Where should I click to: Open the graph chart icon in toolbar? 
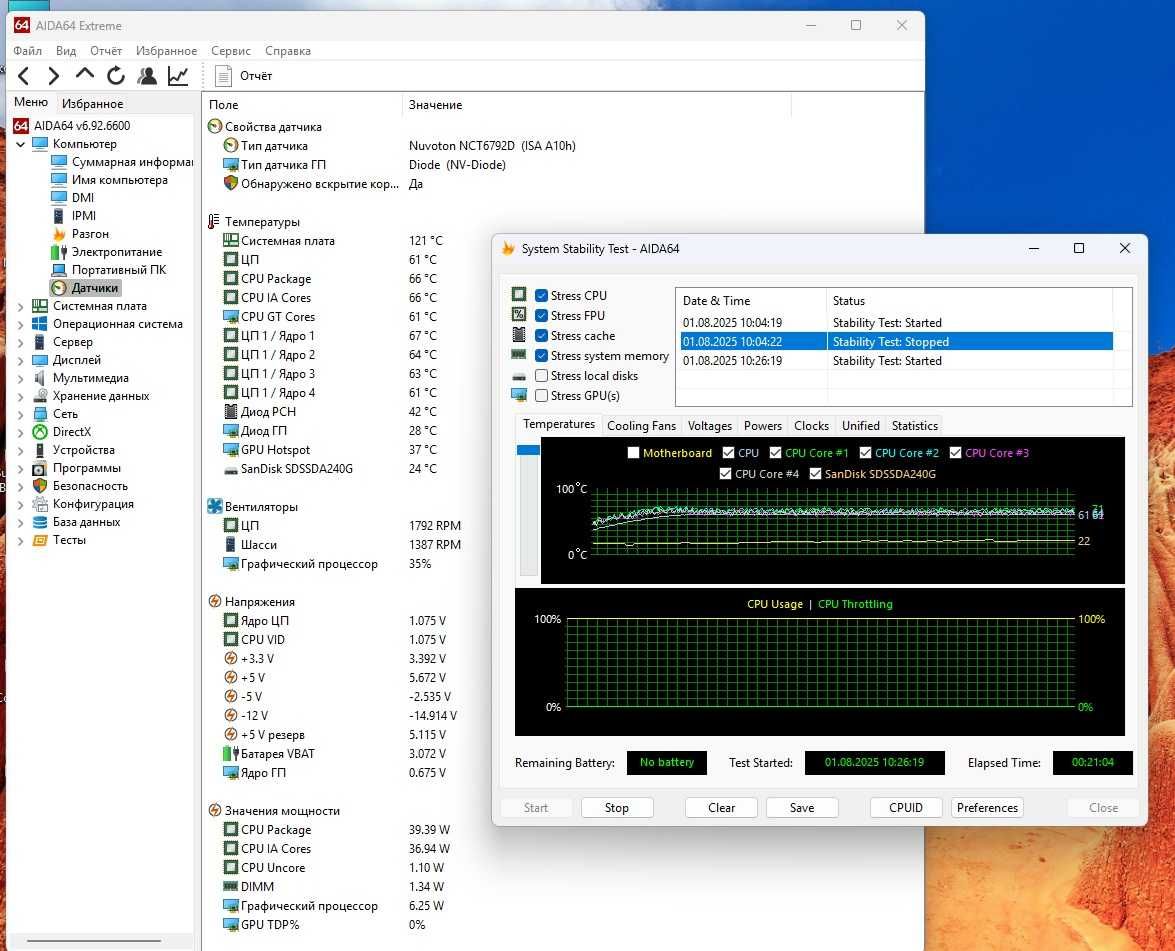[x=178, y=76]
